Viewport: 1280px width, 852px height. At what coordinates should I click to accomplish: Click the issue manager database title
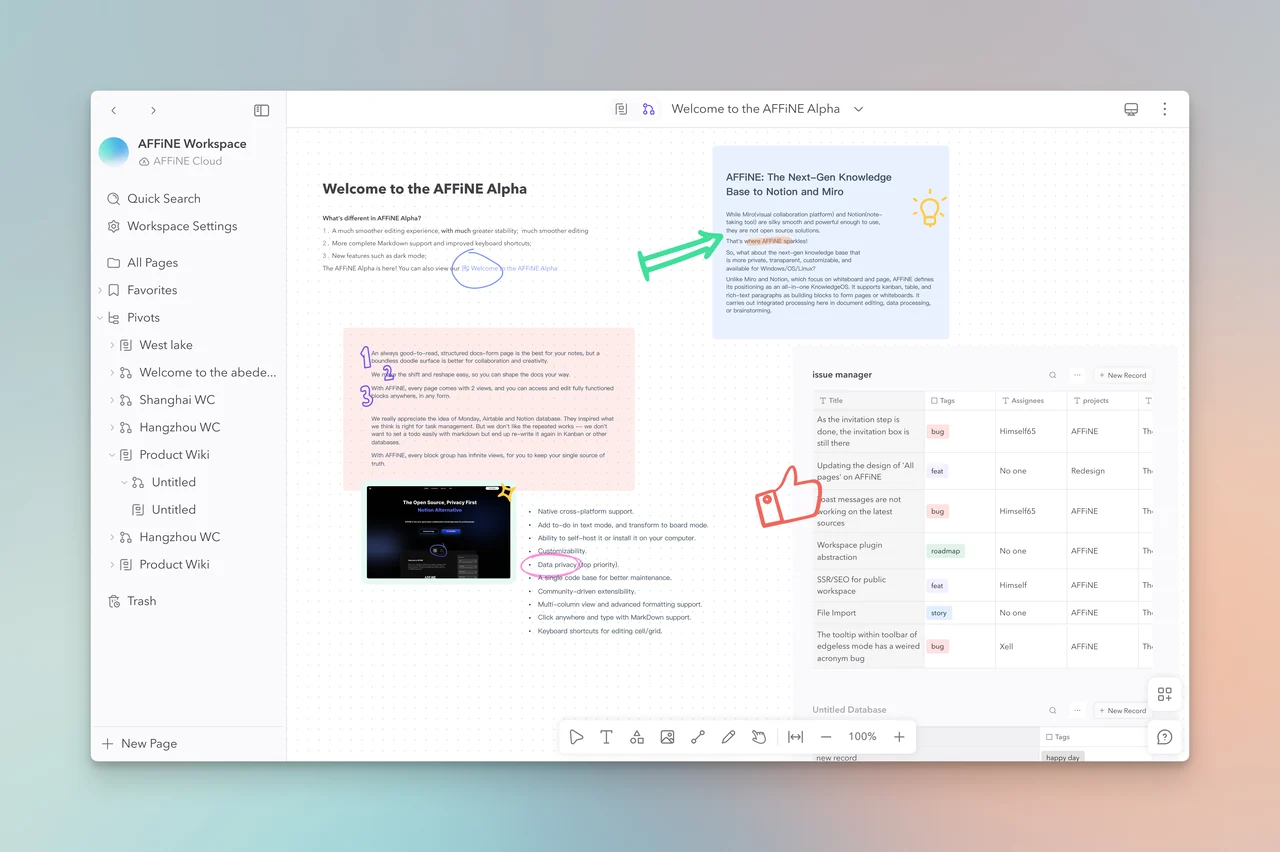point(842,375)
